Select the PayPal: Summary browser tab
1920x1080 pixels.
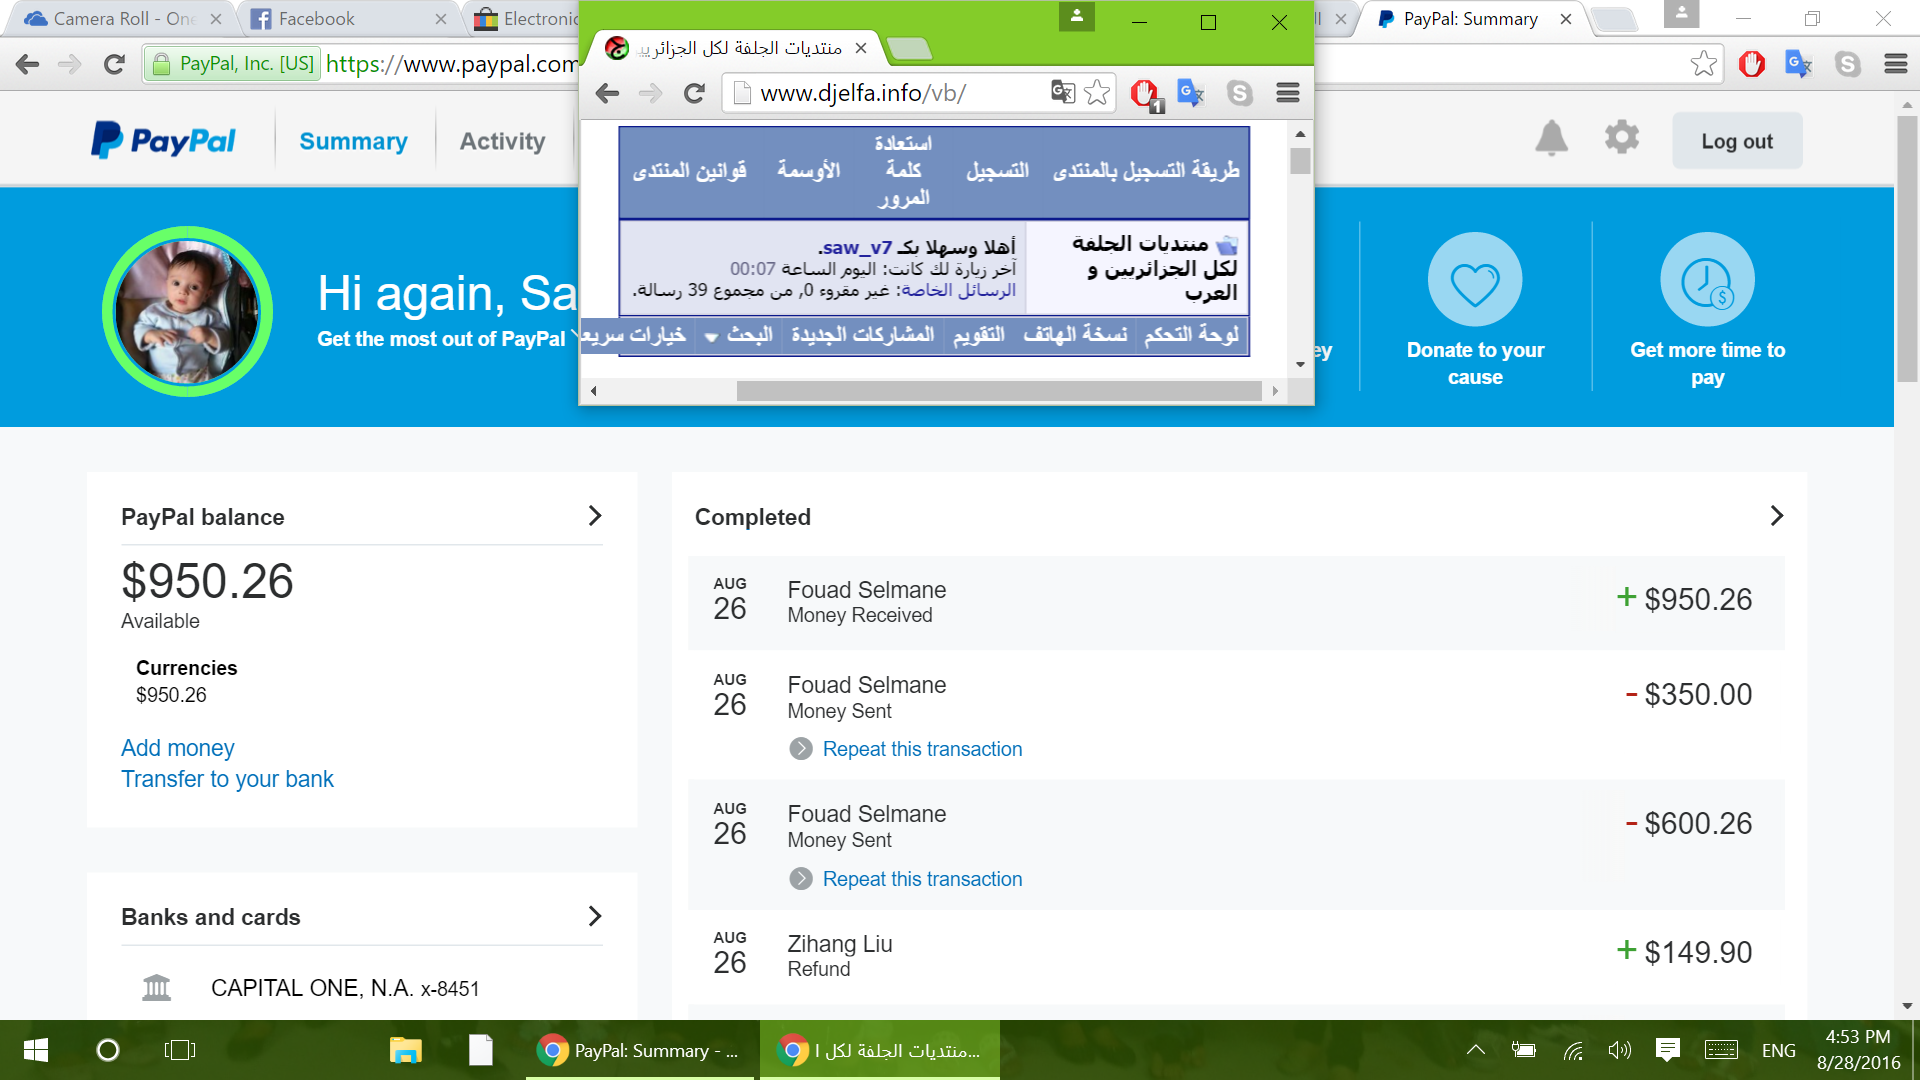click(1470, 19)
